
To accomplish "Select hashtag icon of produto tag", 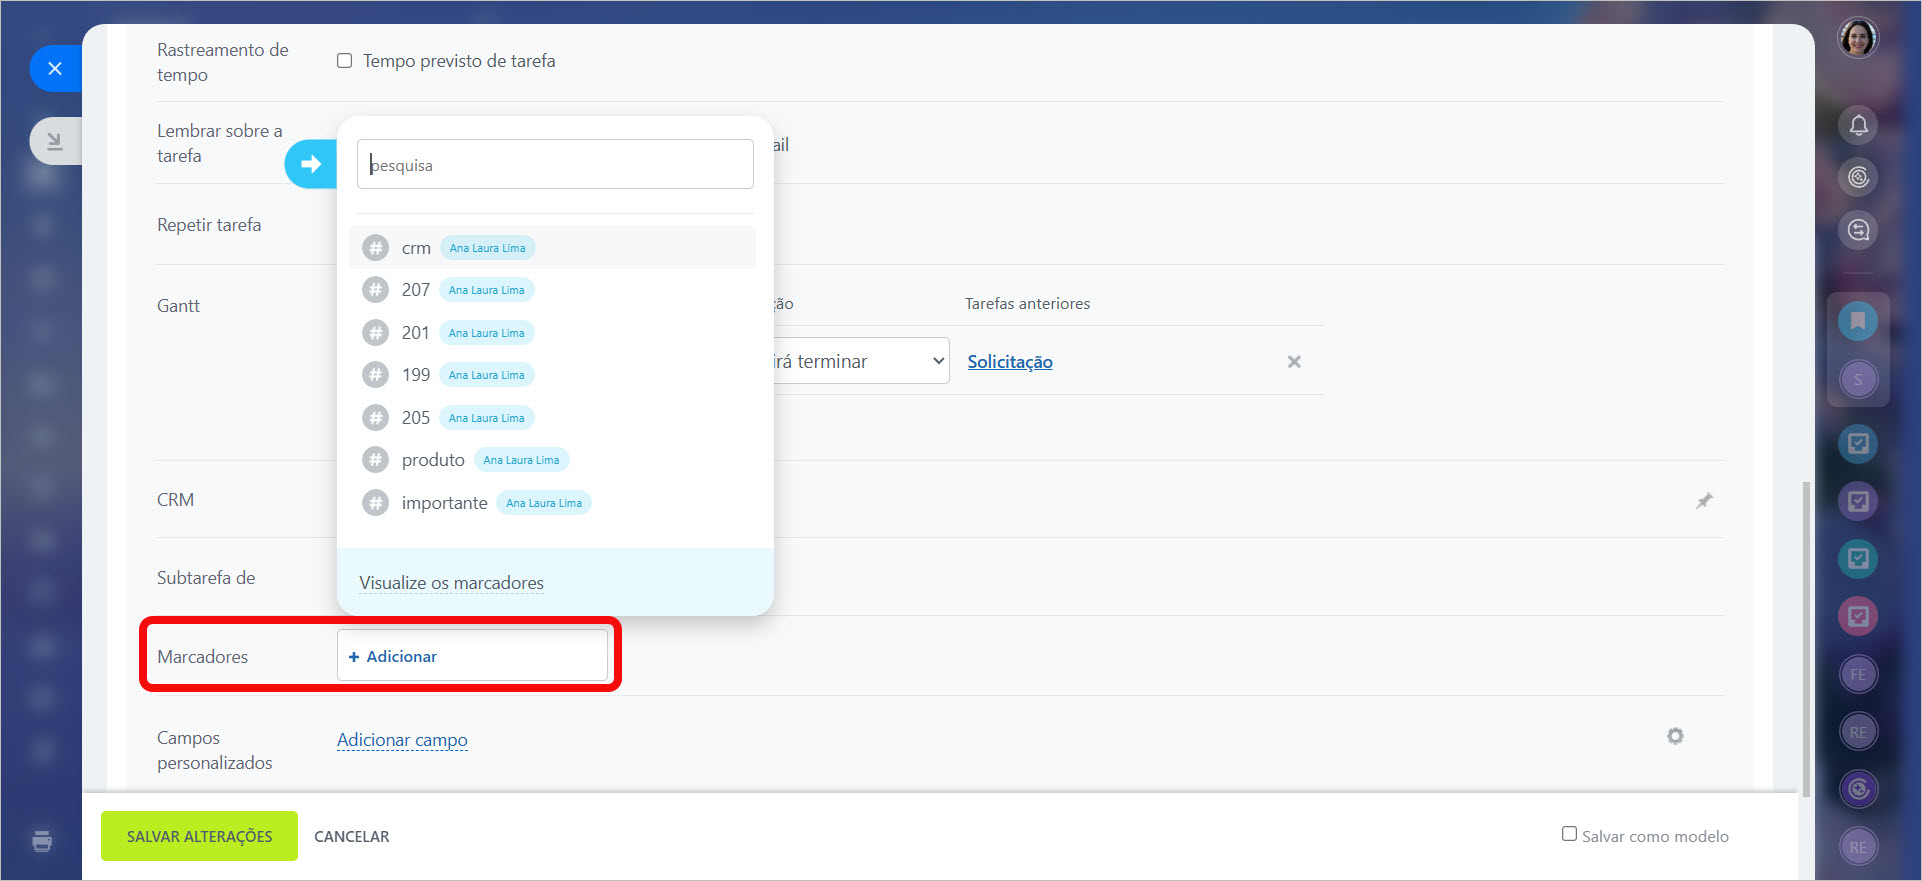I will tap(375, 460).
